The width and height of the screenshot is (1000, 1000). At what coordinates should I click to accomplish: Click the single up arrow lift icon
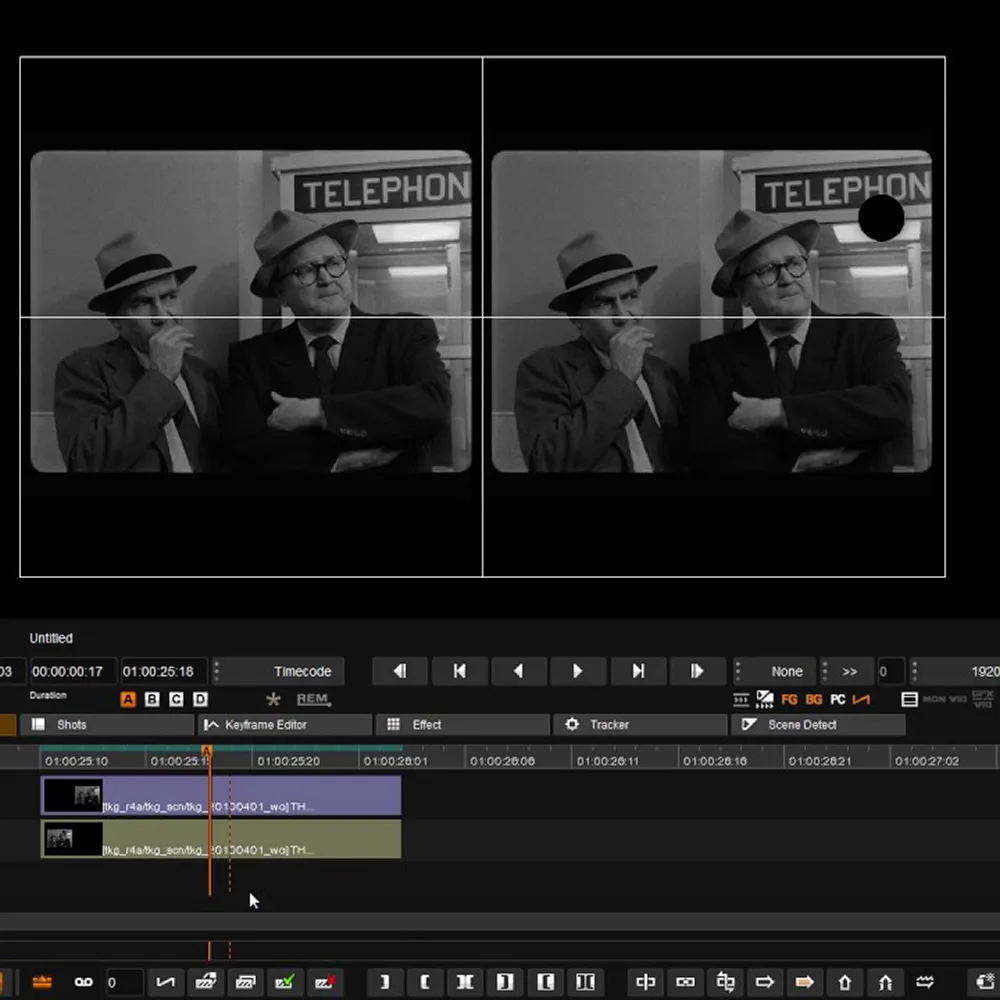[x=845, y=982]
